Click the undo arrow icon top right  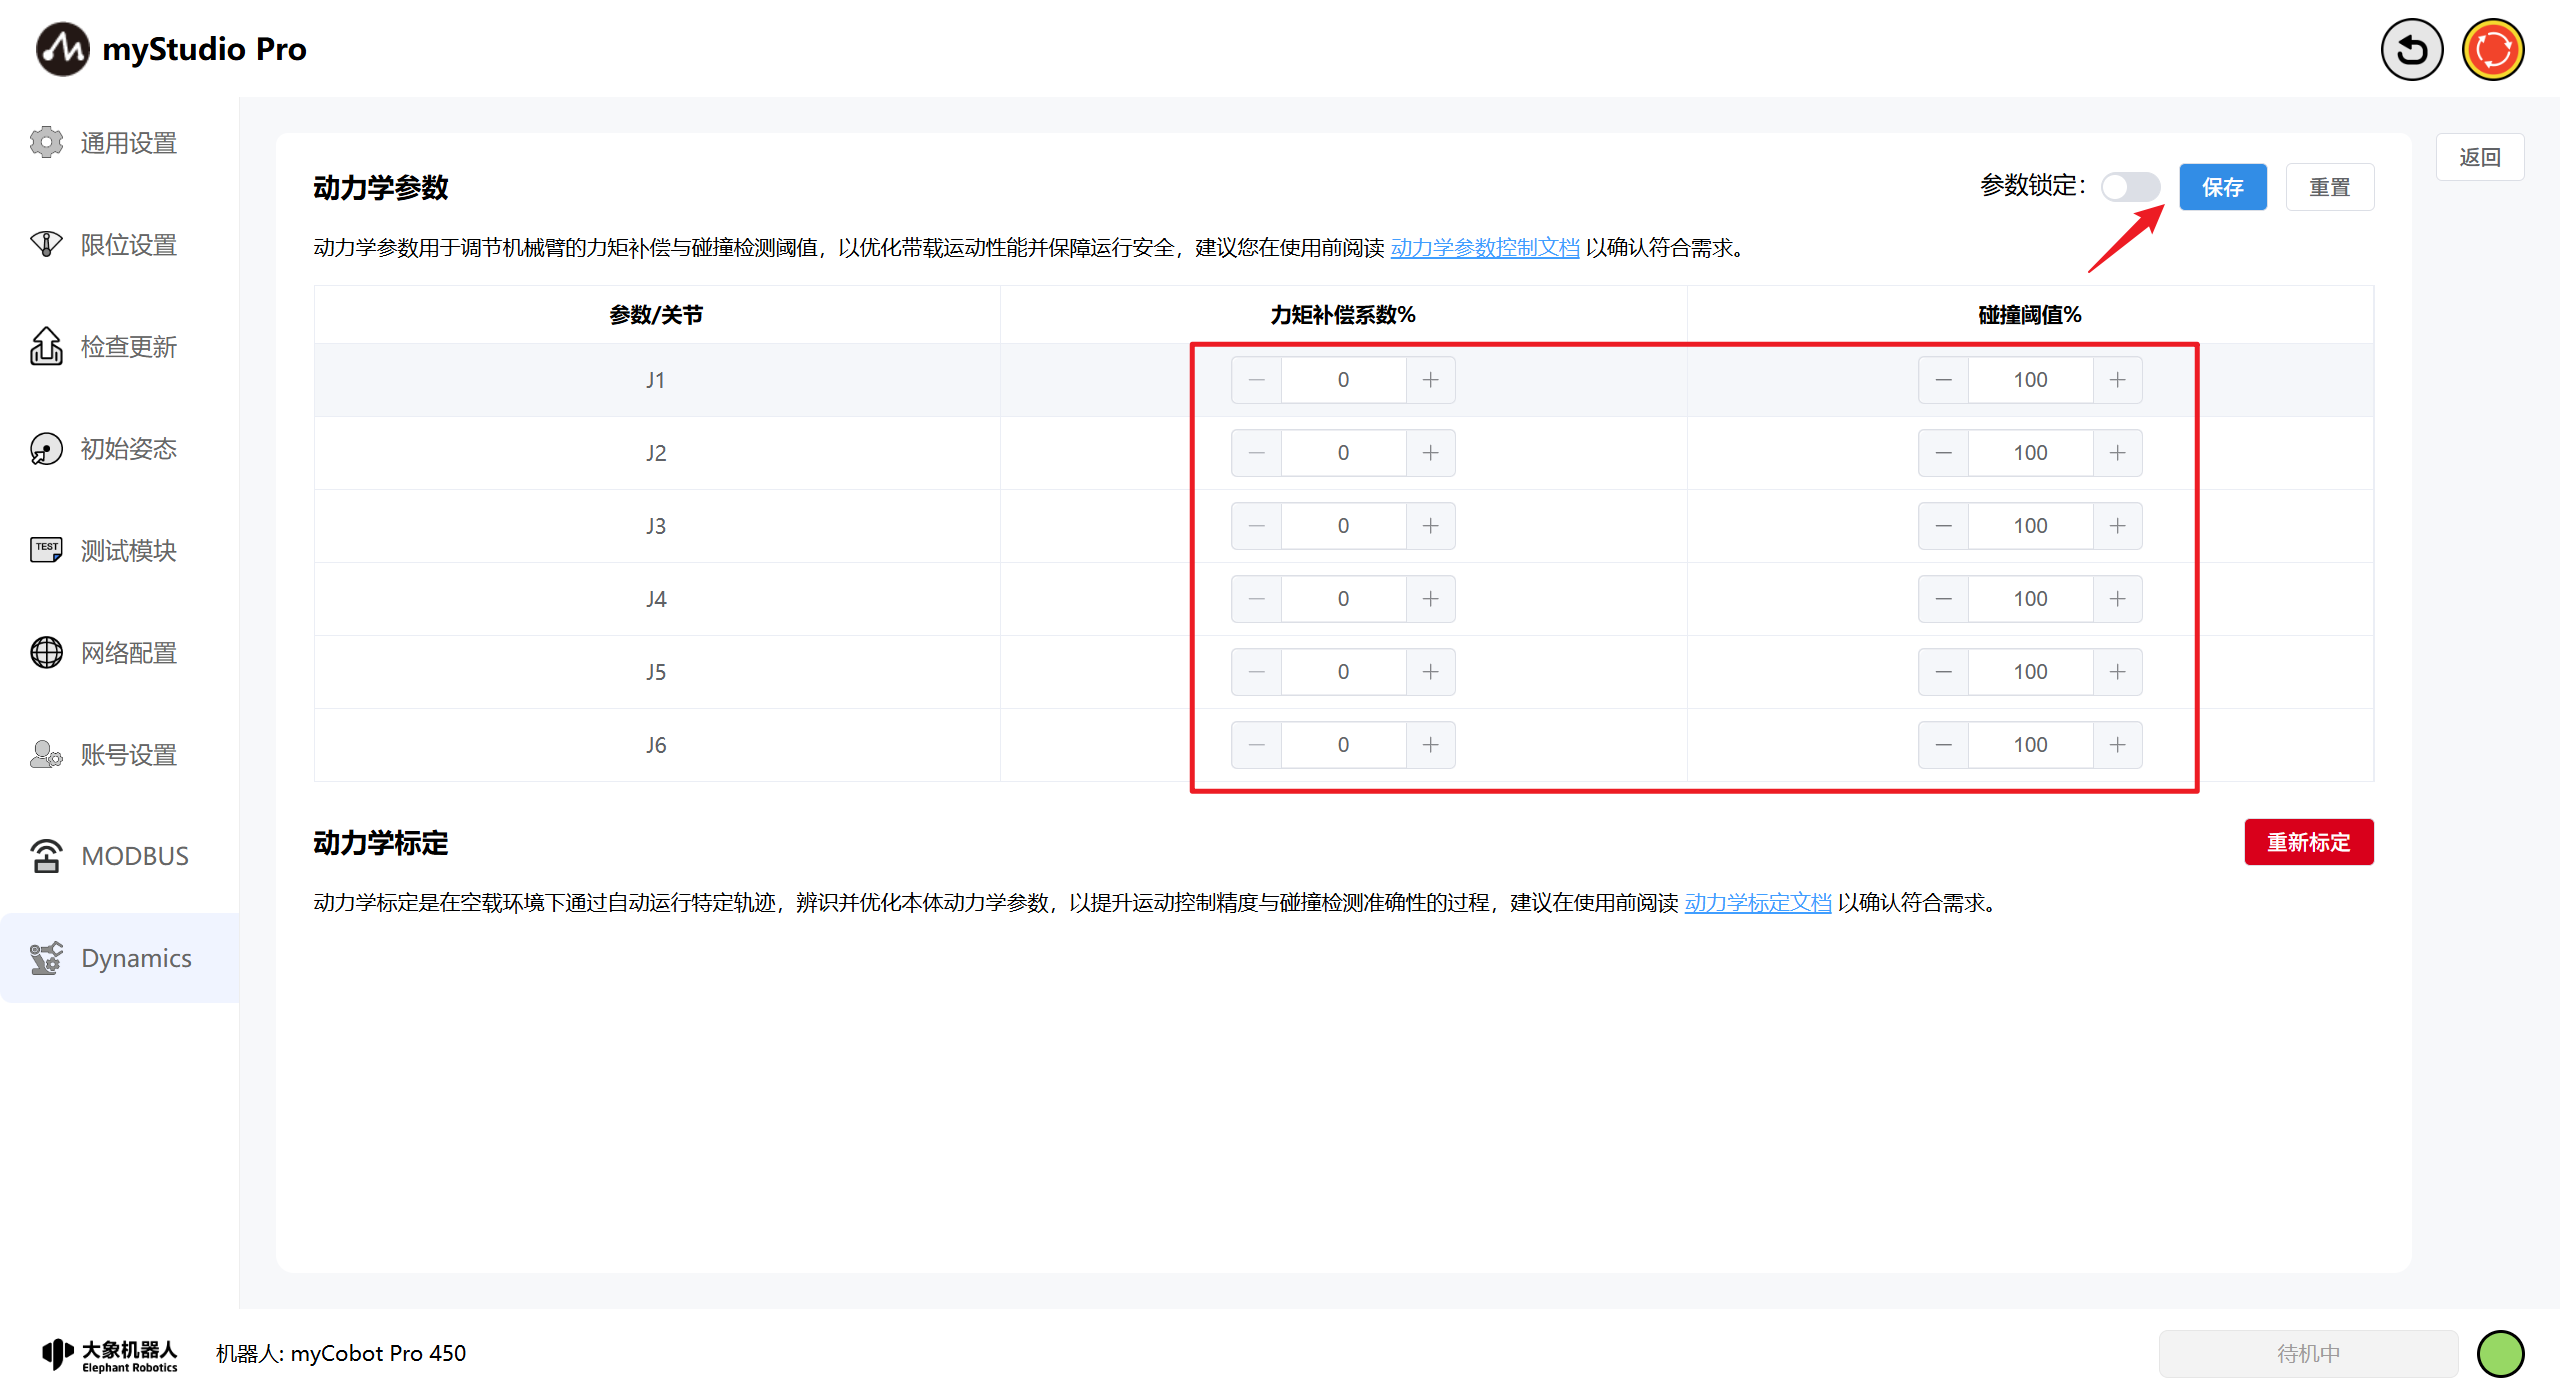point(2411,49)
